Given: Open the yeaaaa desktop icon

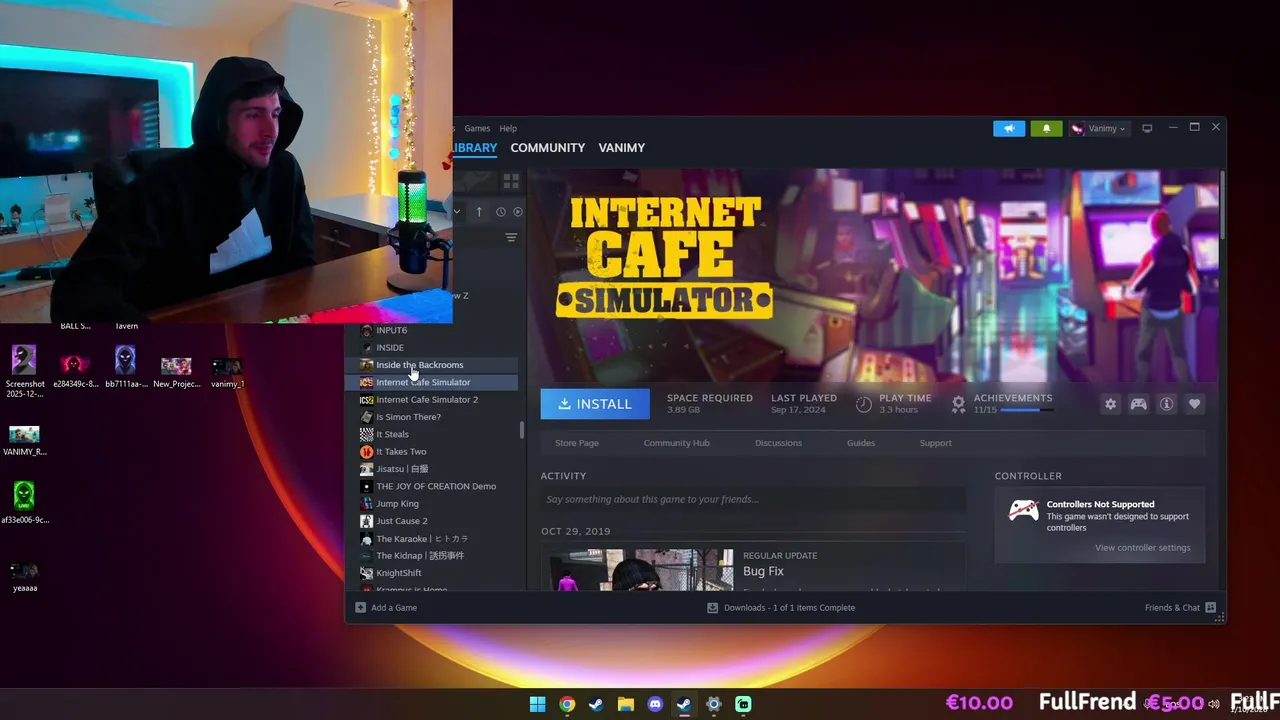Looking at the screenshot, I should 24,577.
